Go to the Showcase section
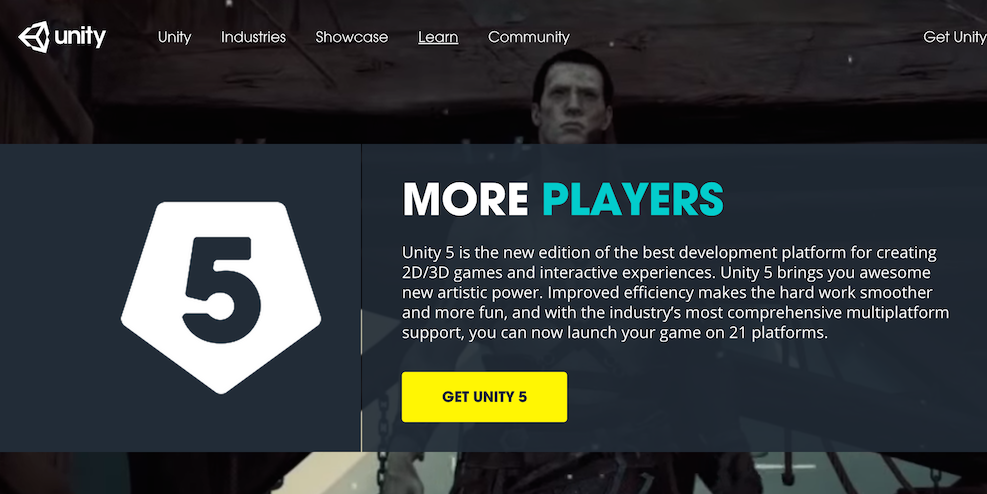 (x=351, y=37)
